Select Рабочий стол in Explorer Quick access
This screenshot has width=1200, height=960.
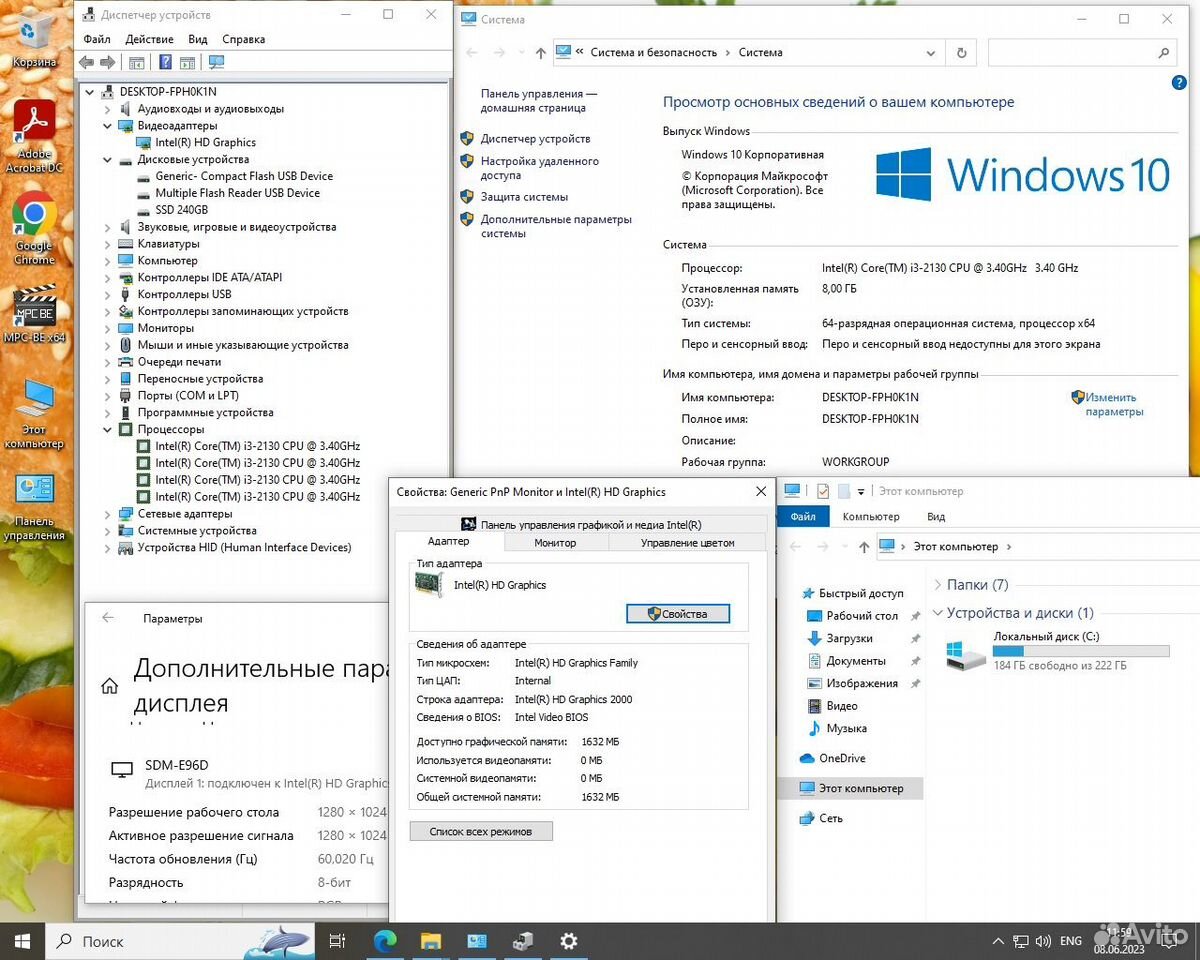pyautogui.click(x=862, y=616)
